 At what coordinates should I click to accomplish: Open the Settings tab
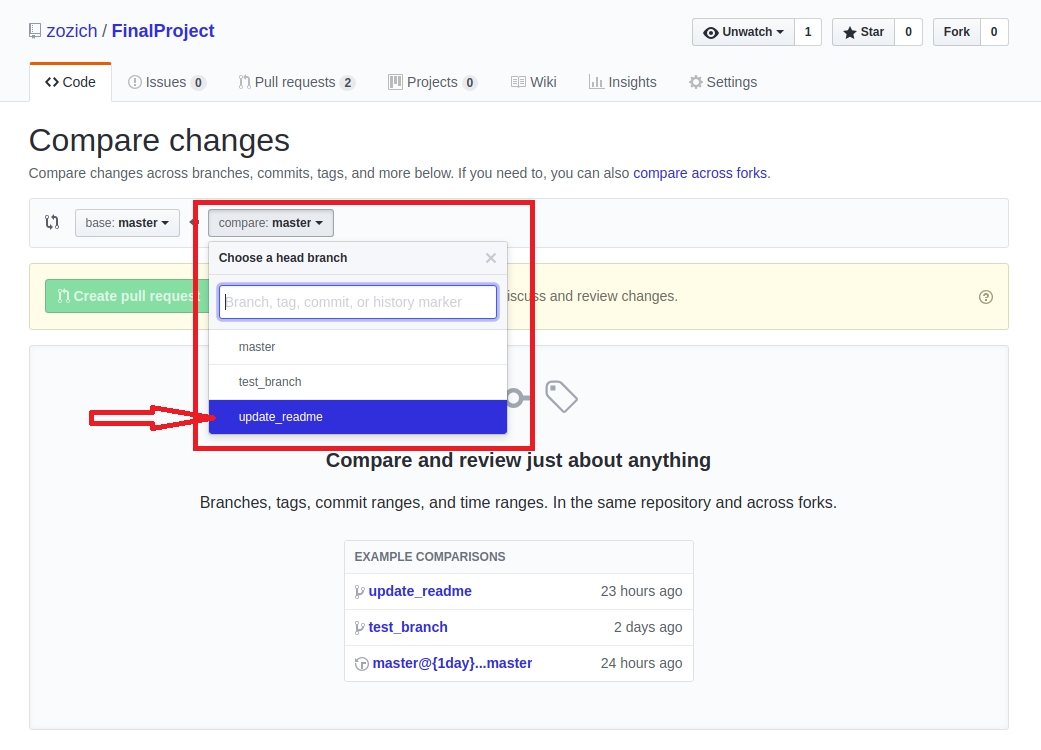click(x=722, y=82)
